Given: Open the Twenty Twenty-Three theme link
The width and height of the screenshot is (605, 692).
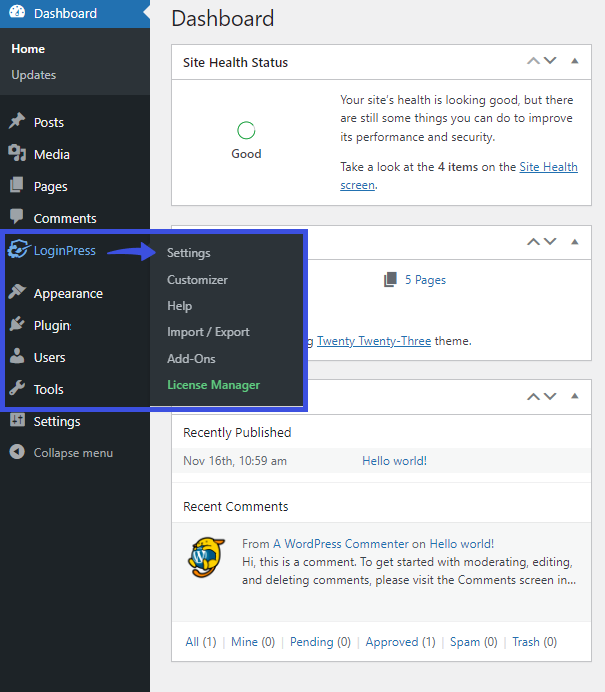Looking at the screenshot, I should (x=374, y=341).
